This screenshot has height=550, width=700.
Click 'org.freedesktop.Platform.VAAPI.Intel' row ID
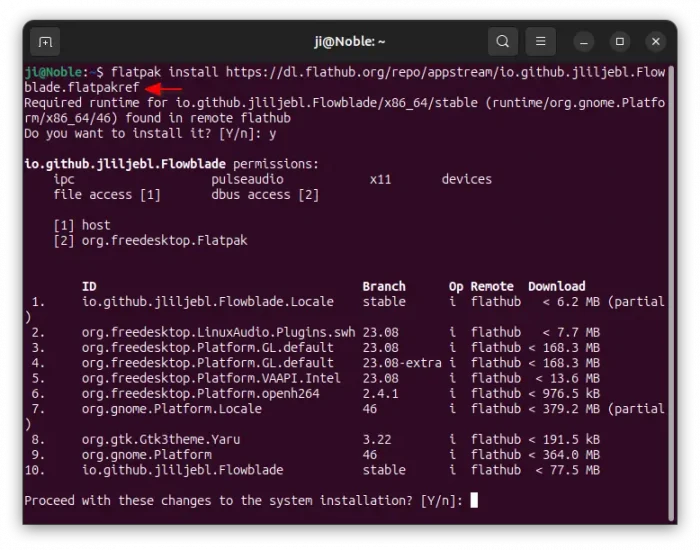pos(211,379)
